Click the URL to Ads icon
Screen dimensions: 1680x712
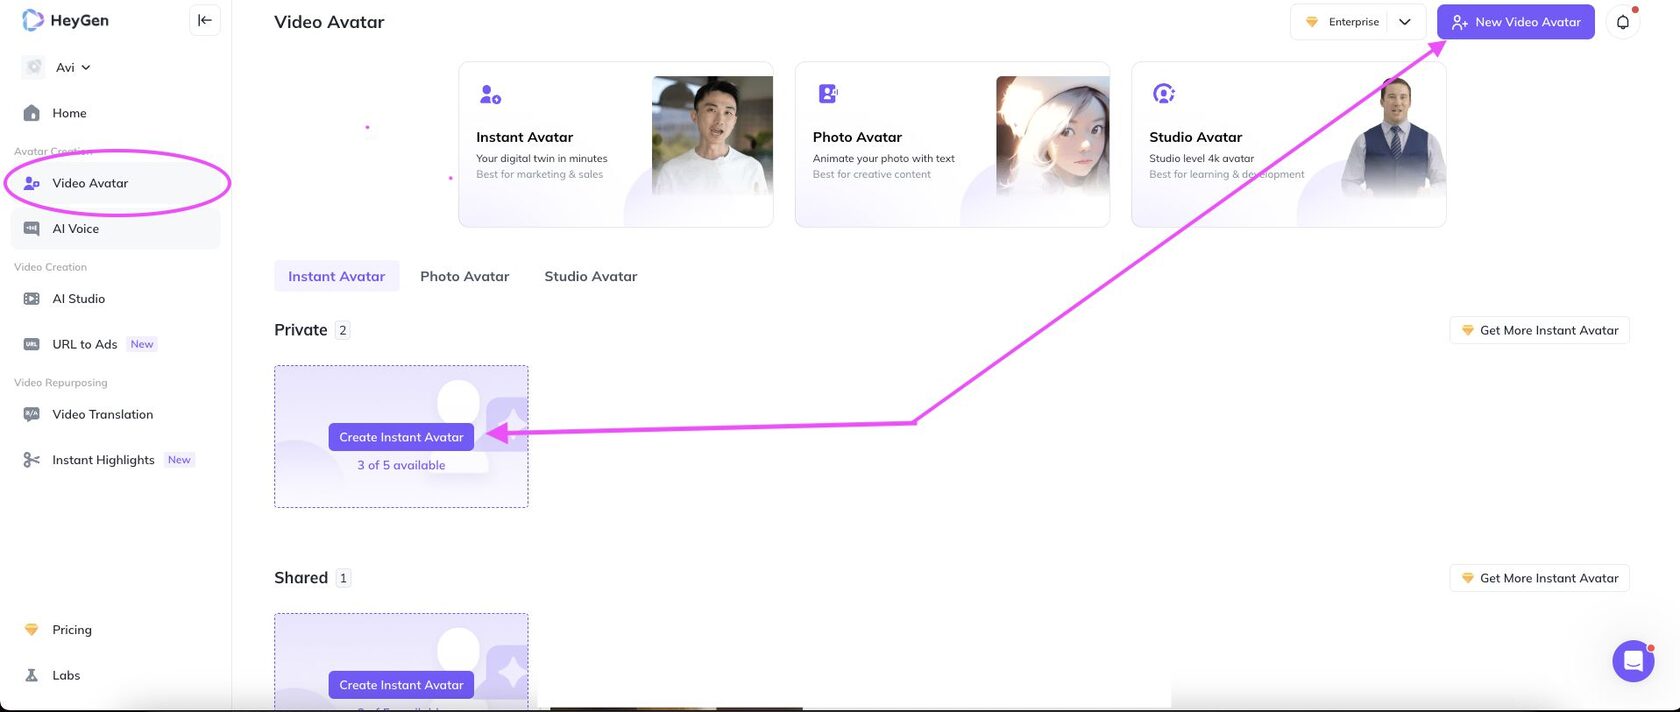pyautogui.click(x=32, y=344)
